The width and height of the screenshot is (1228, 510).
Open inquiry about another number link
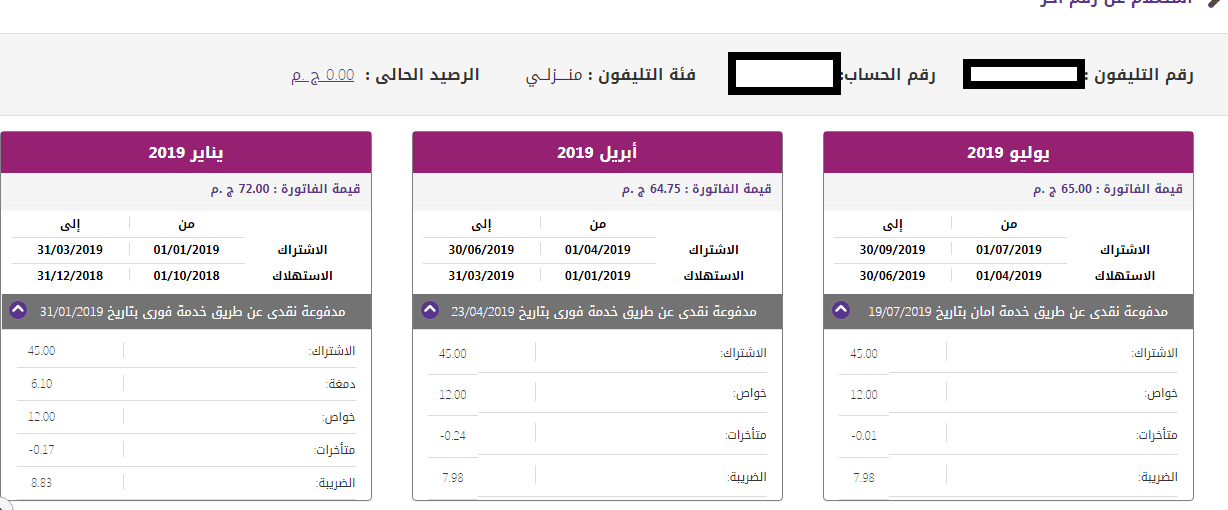[x=1118, y=3]
